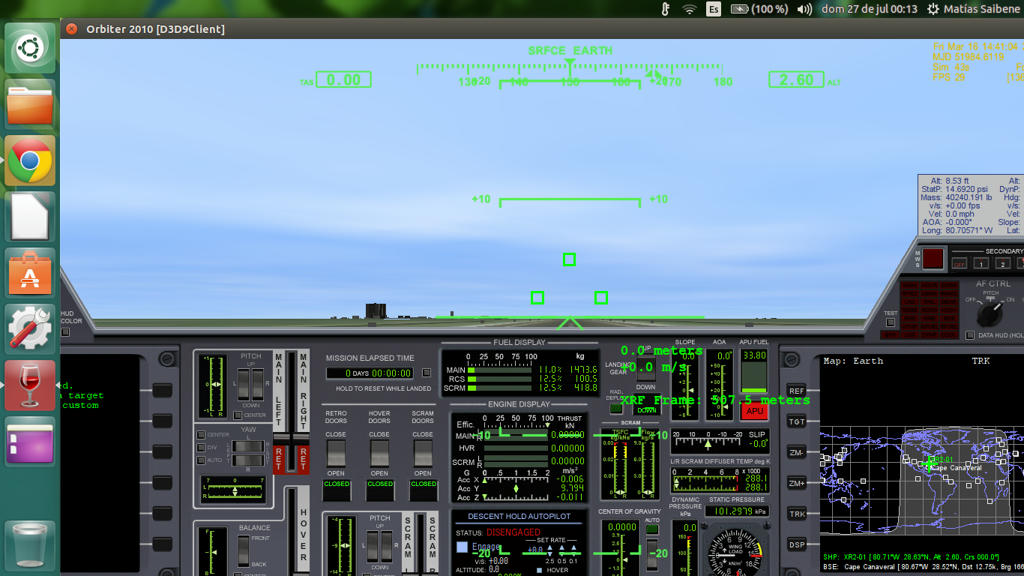Turn secondary HUD OFF

click(x=959, y=263)
